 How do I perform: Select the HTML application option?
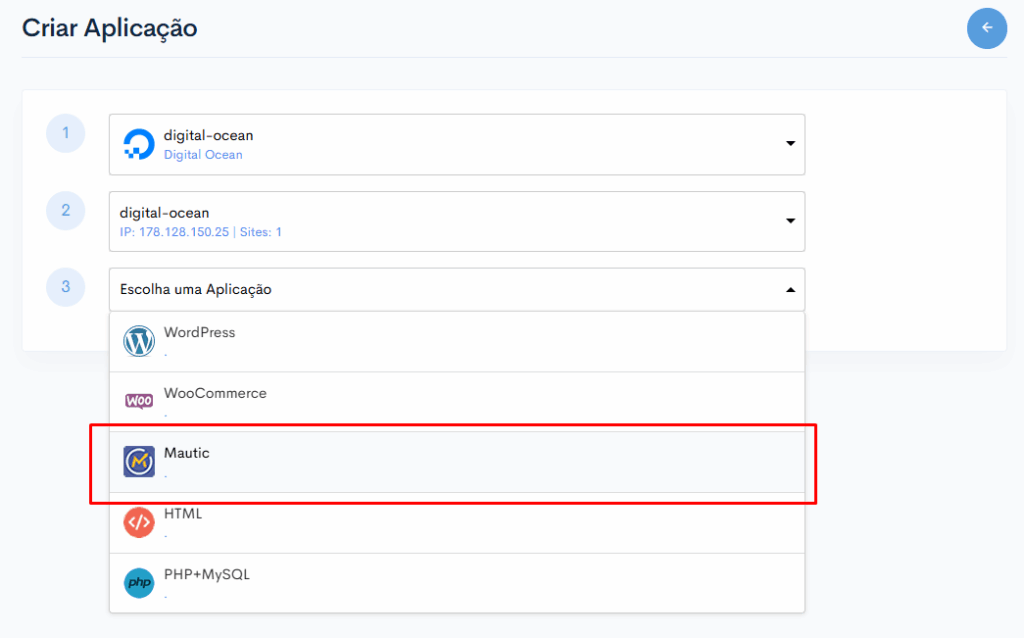pyautogui.click(x=456, y=523)
